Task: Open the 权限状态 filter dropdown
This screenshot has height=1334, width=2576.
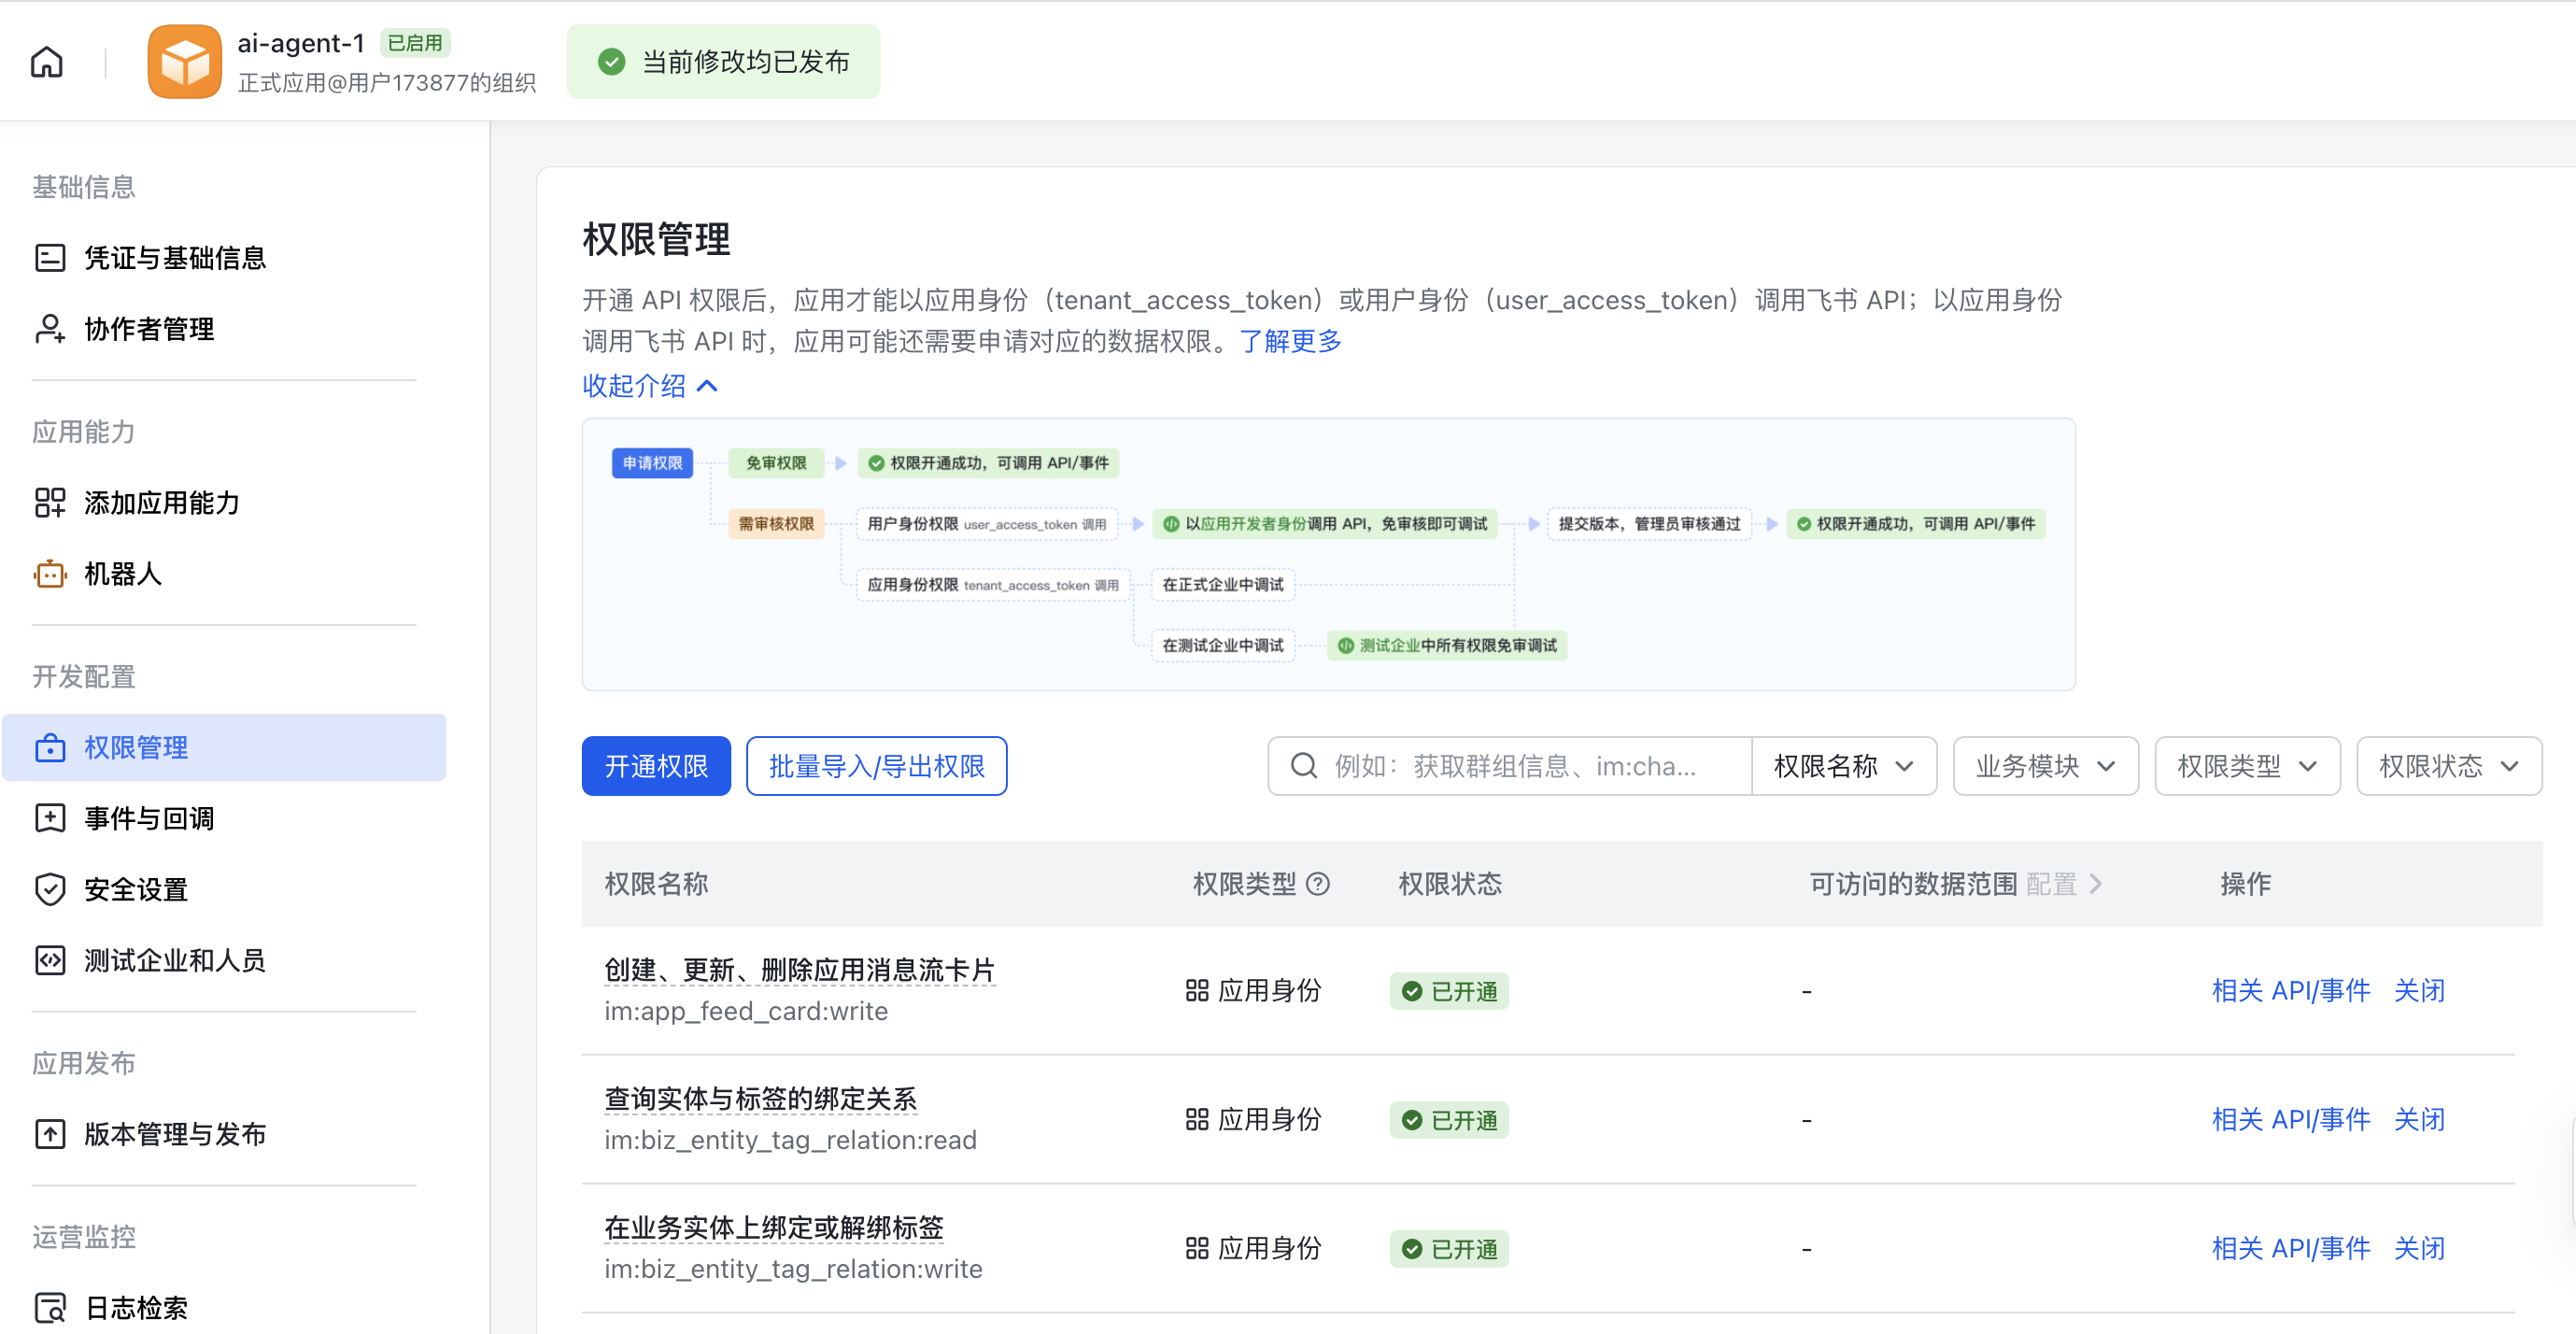Action: point(2449,766)
